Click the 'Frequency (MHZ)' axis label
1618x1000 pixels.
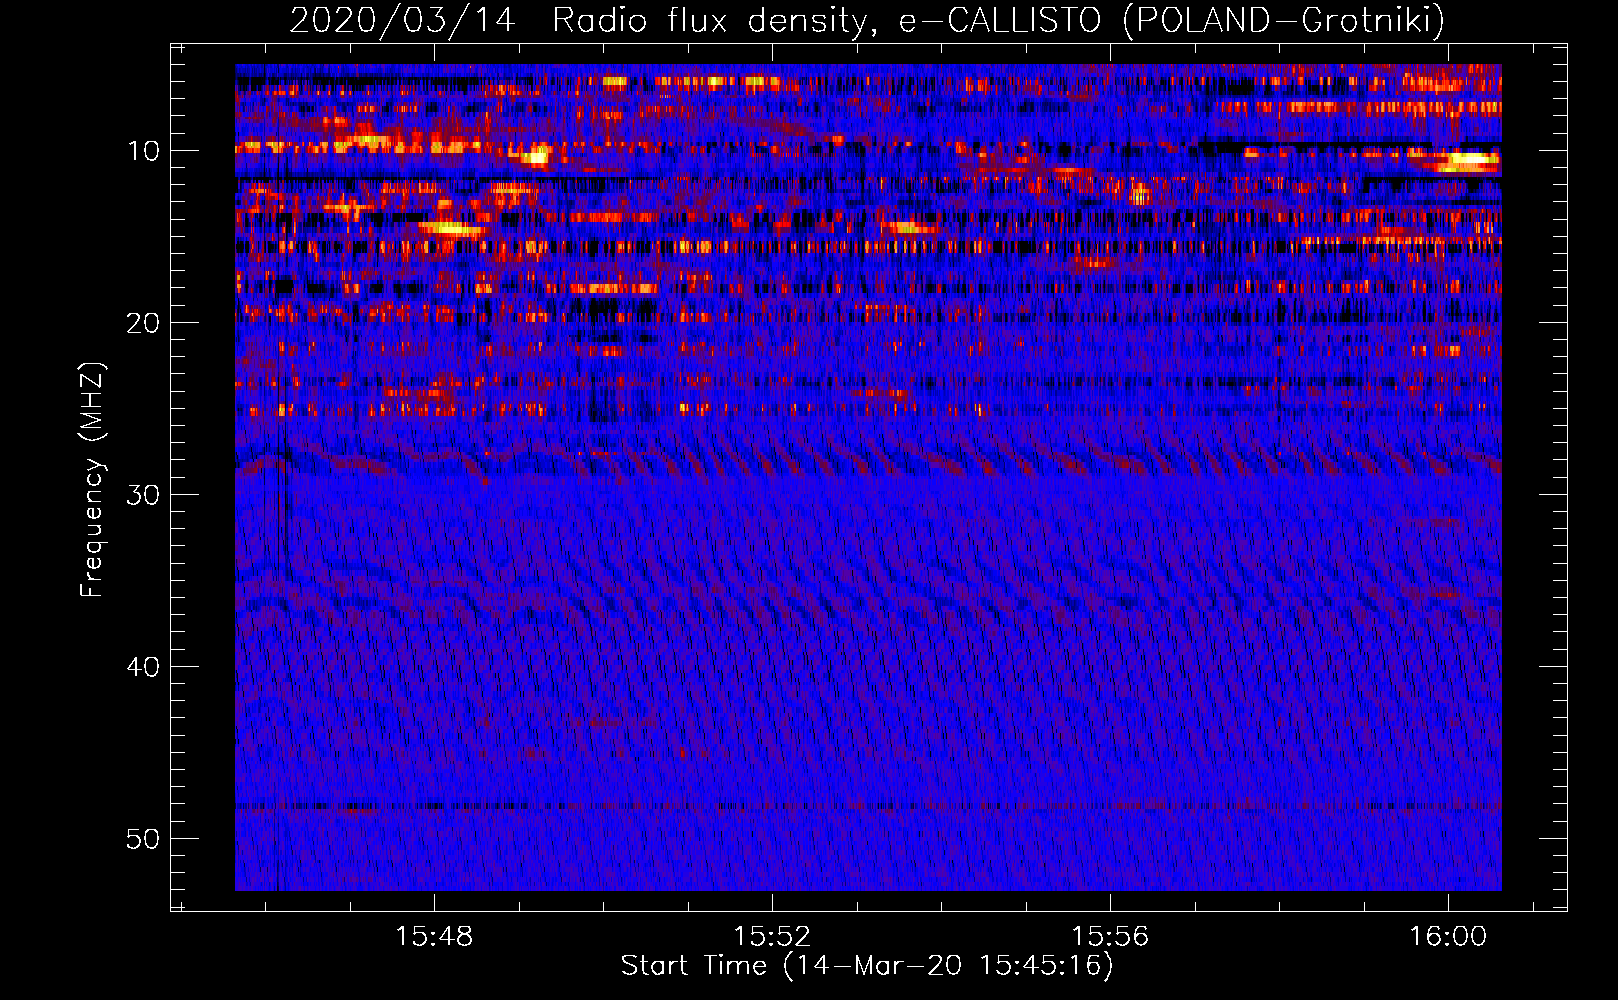(x=91, y=480)
